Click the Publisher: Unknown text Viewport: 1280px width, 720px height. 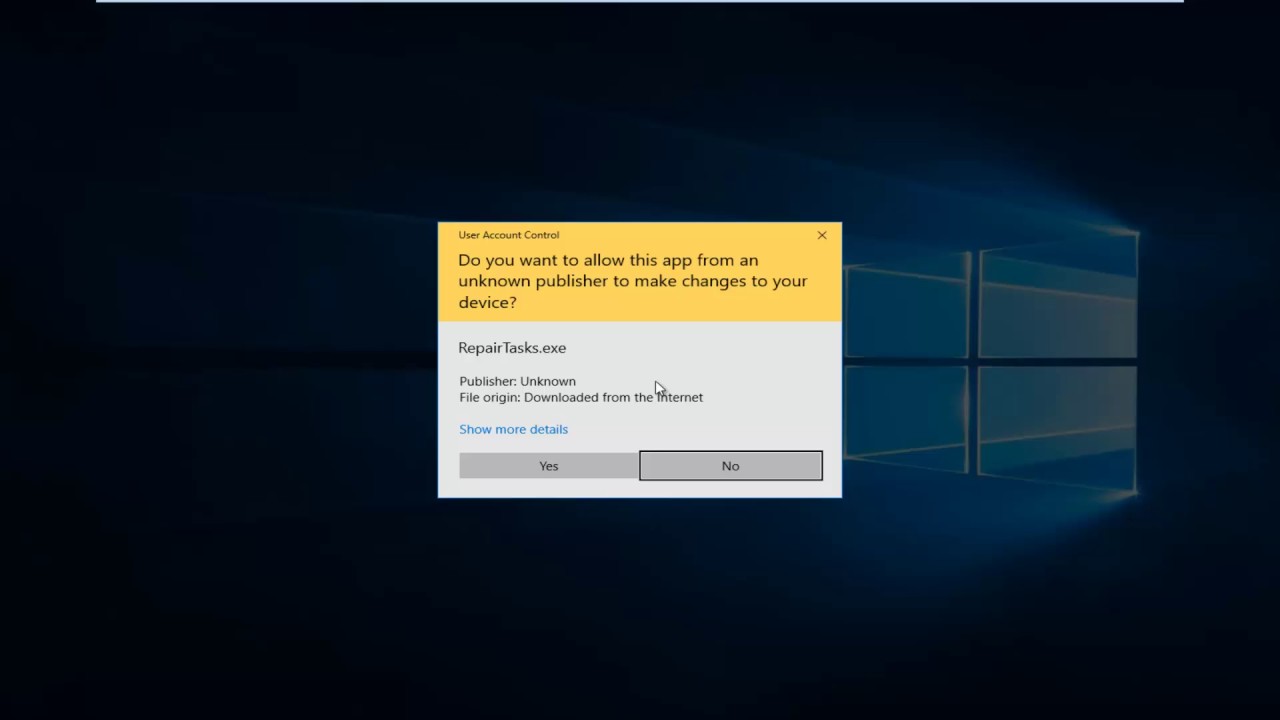tap(517, 381)
